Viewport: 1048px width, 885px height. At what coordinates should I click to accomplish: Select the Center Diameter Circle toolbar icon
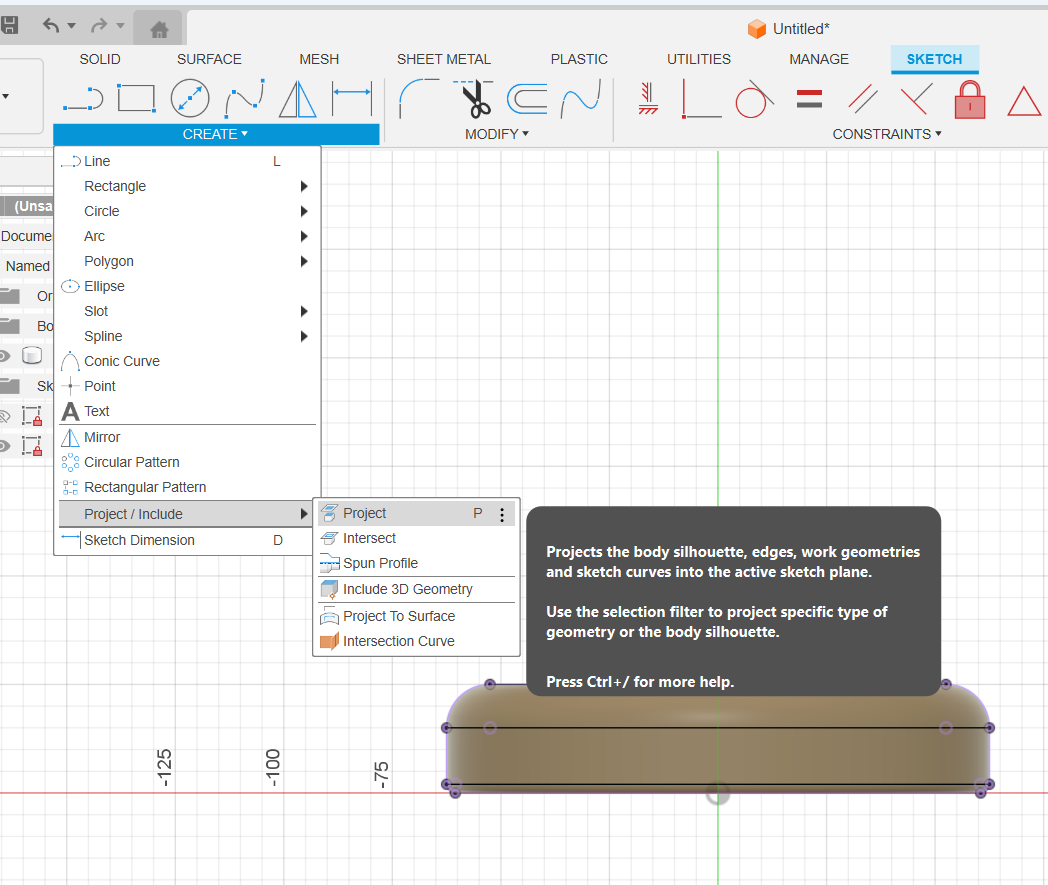[190, 98]
